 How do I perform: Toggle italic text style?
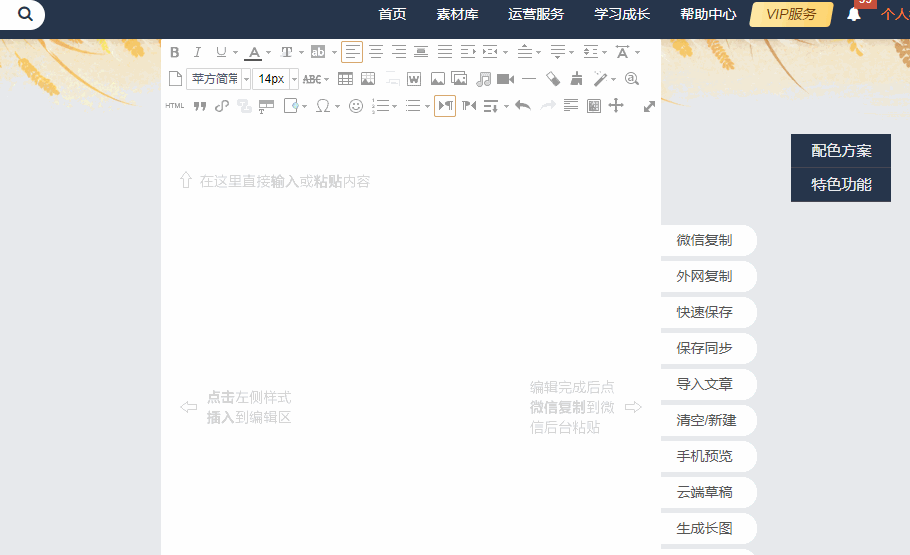[x=197, y=52]
